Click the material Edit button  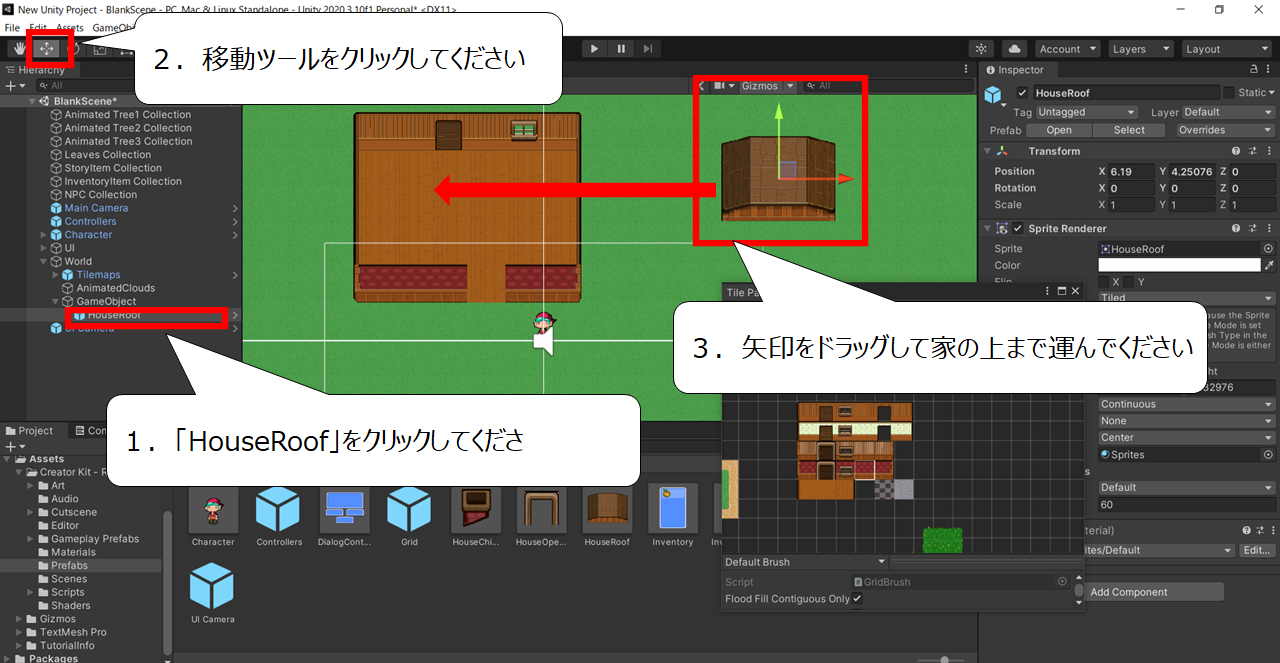1257,550
